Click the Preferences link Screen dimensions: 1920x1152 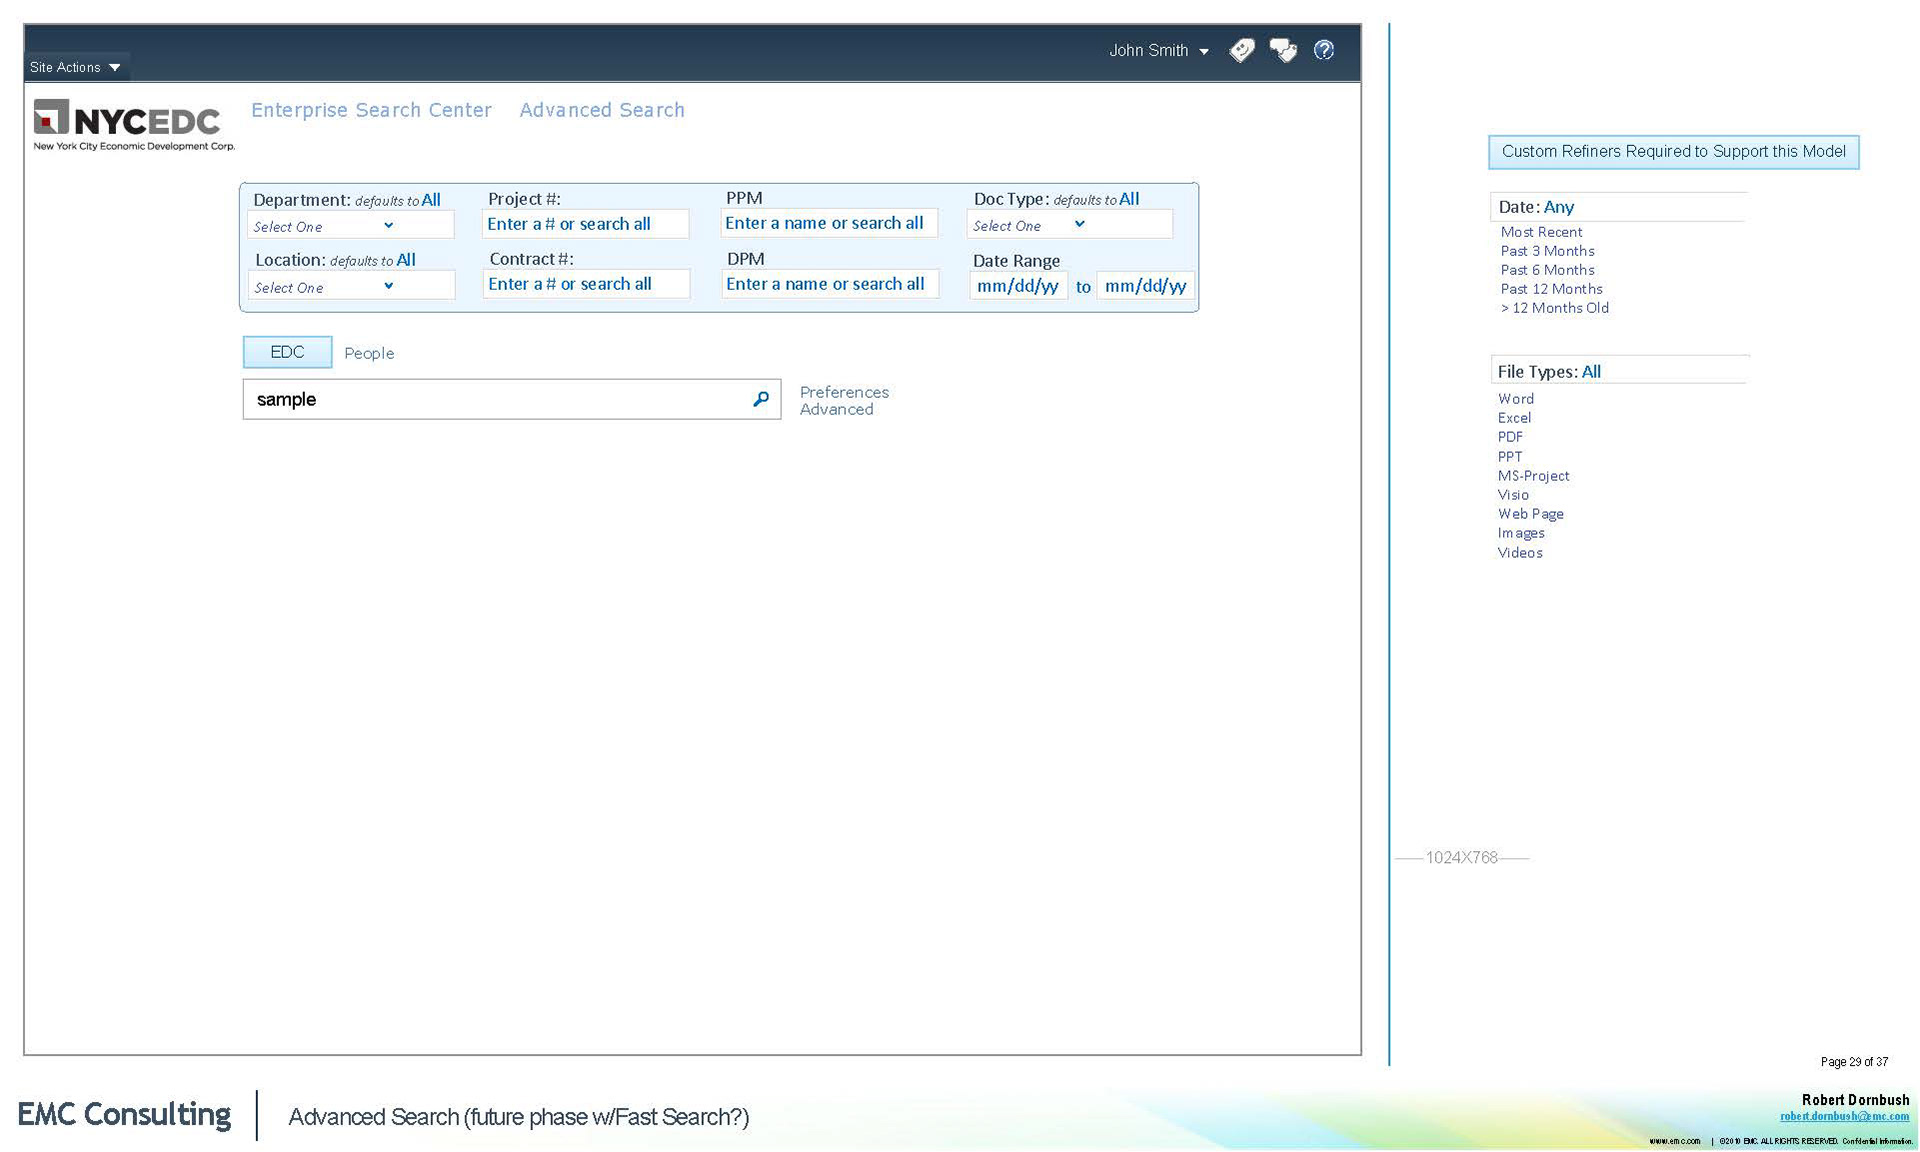click(844, 392)
